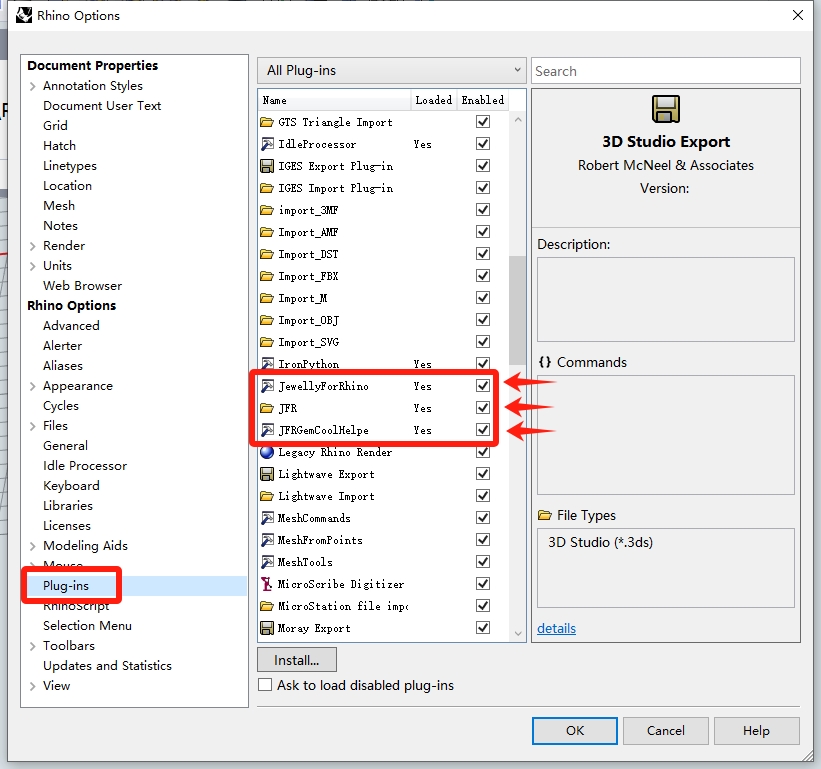Click the MeshFromPoints plug-in icon
The width and height of the screenshot is (821, 769).
click(267, 540)
